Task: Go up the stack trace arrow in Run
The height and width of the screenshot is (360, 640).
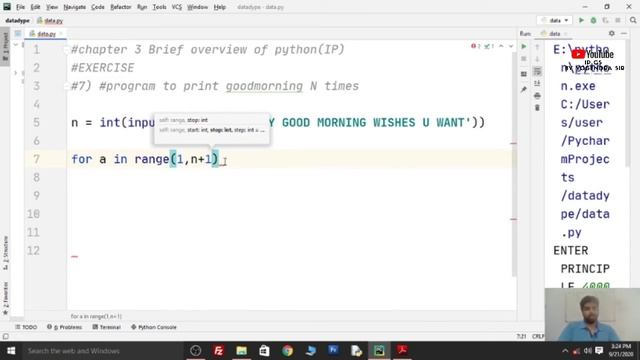Action: click(537, 47)
